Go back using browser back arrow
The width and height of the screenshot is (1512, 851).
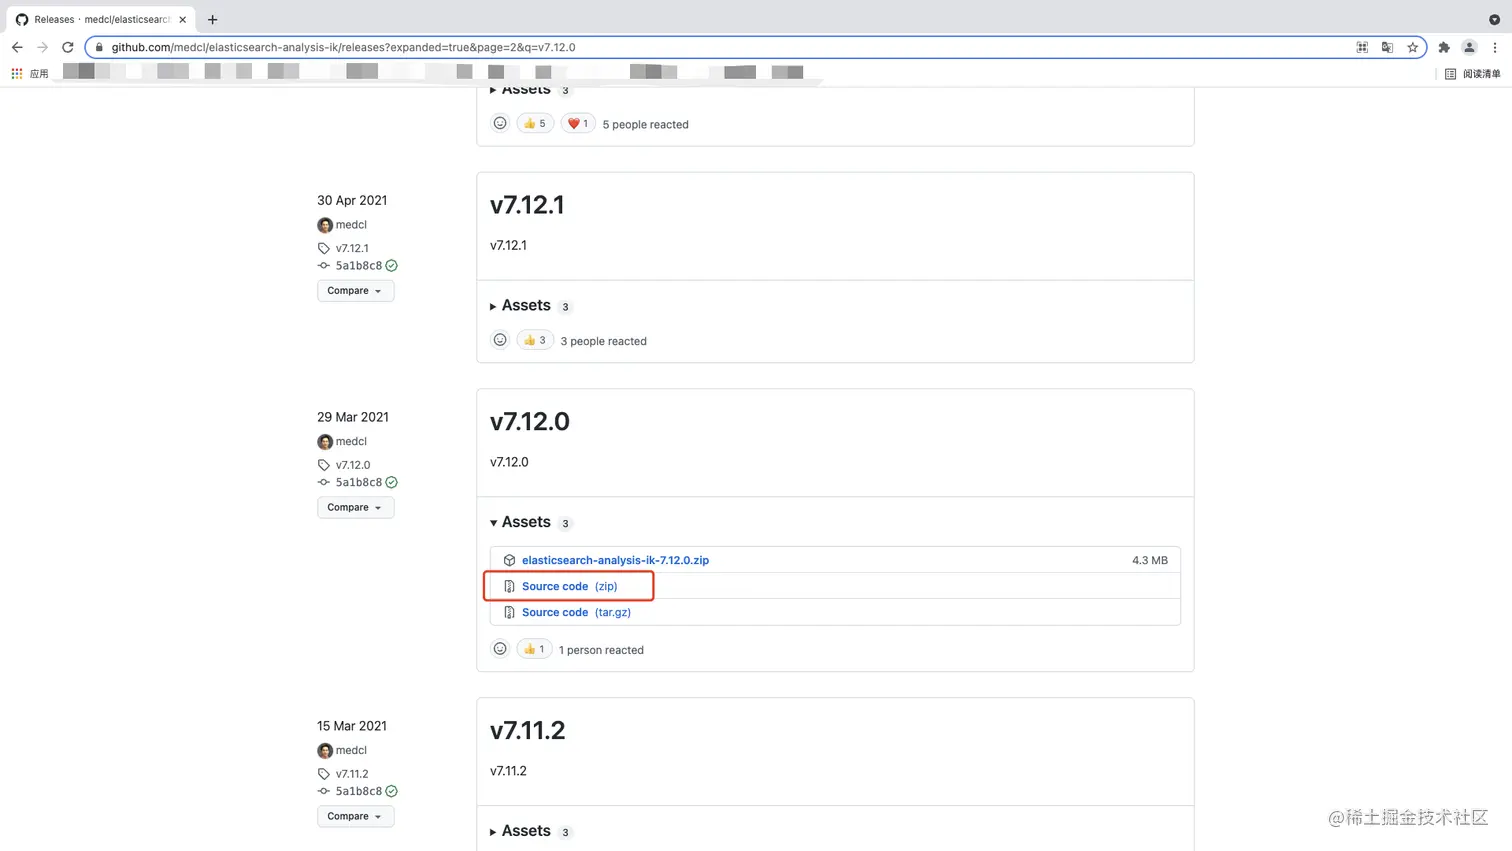coord(17,47)
